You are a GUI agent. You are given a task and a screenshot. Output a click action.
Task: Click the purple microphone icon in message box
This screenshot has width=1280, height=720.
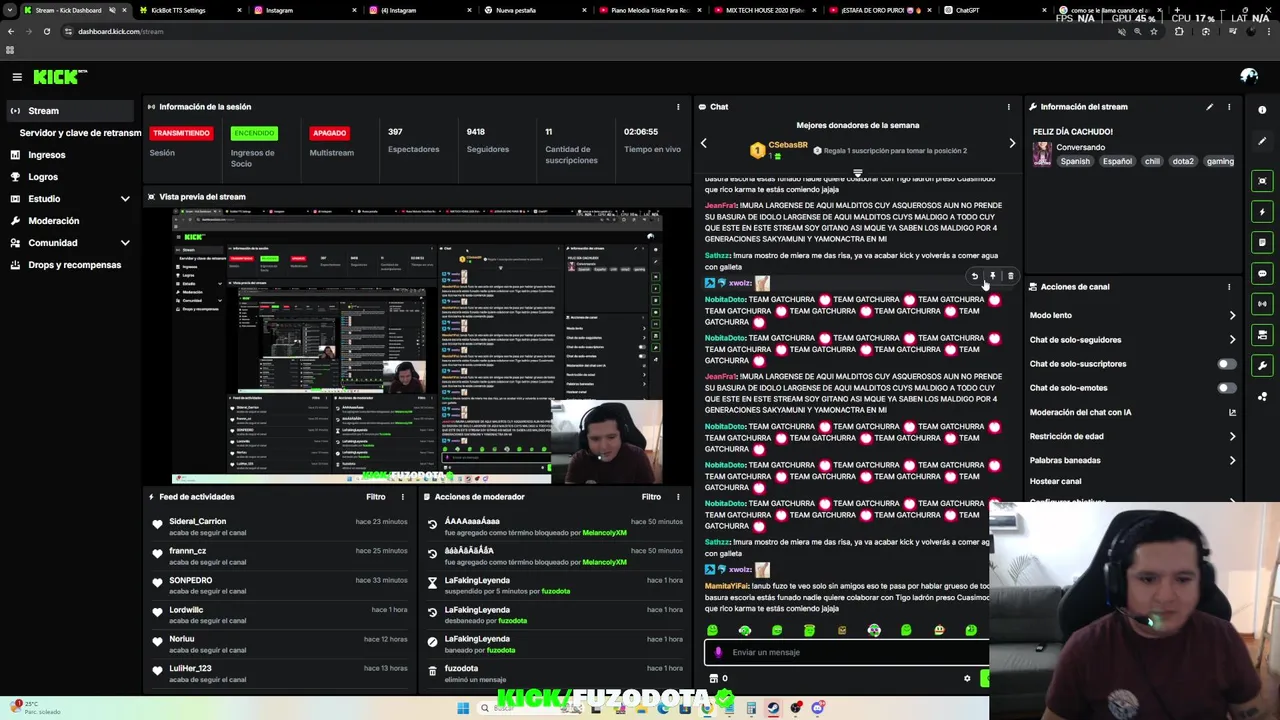coord(719,652)
